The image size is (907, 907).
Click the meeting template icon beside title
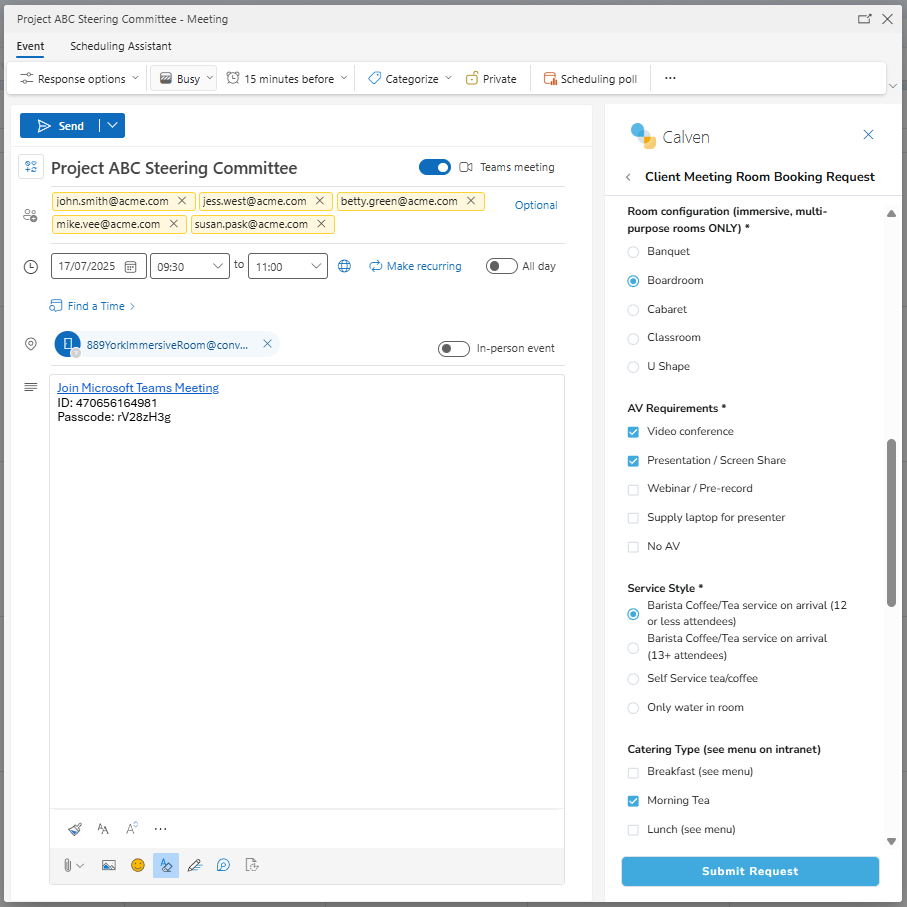coord(31,167)
